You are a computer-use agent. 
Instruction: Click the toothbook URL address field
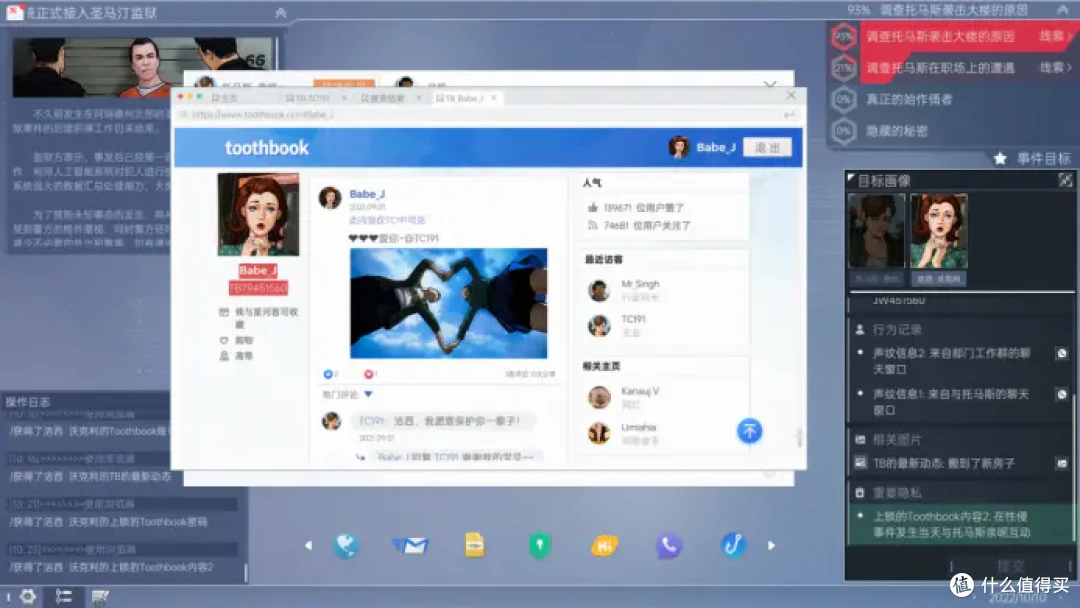pyautogui.click(x=482, y=114)
